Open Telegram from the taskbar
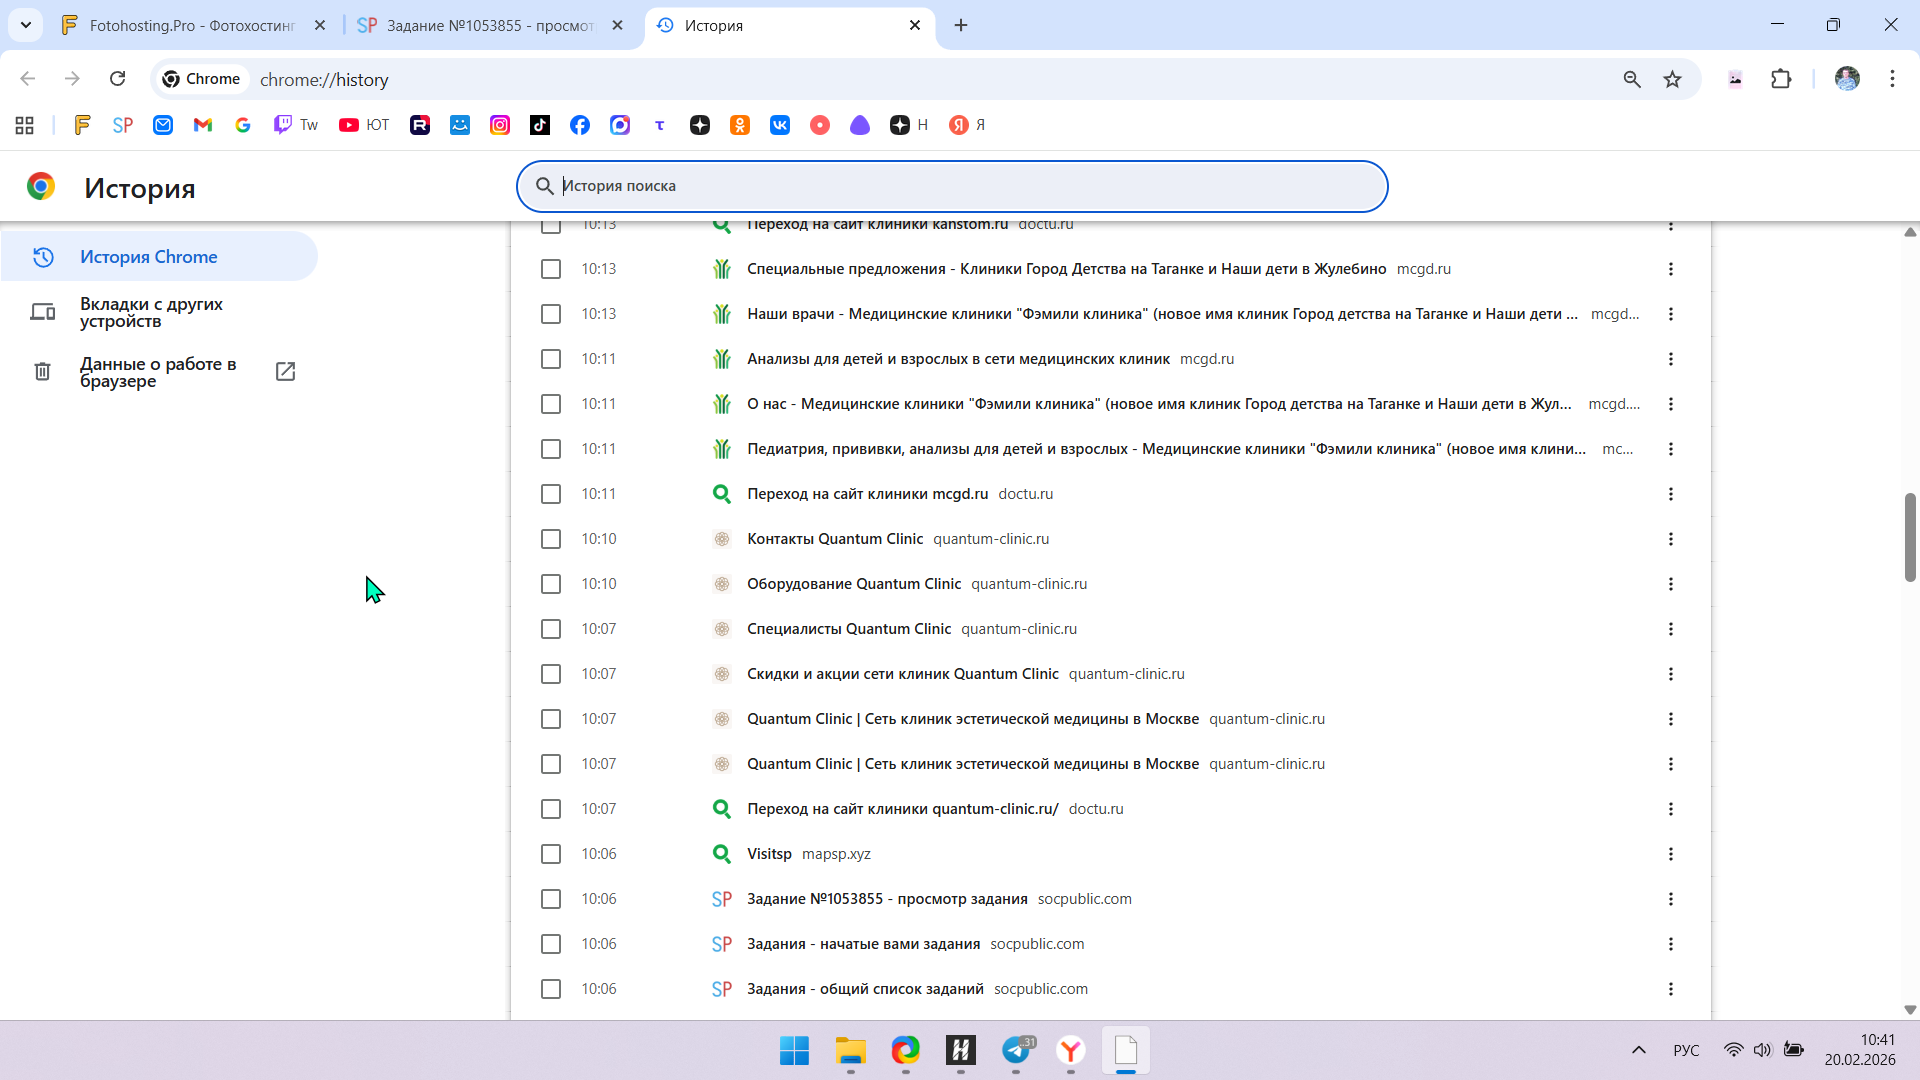 [1016, 1050]
